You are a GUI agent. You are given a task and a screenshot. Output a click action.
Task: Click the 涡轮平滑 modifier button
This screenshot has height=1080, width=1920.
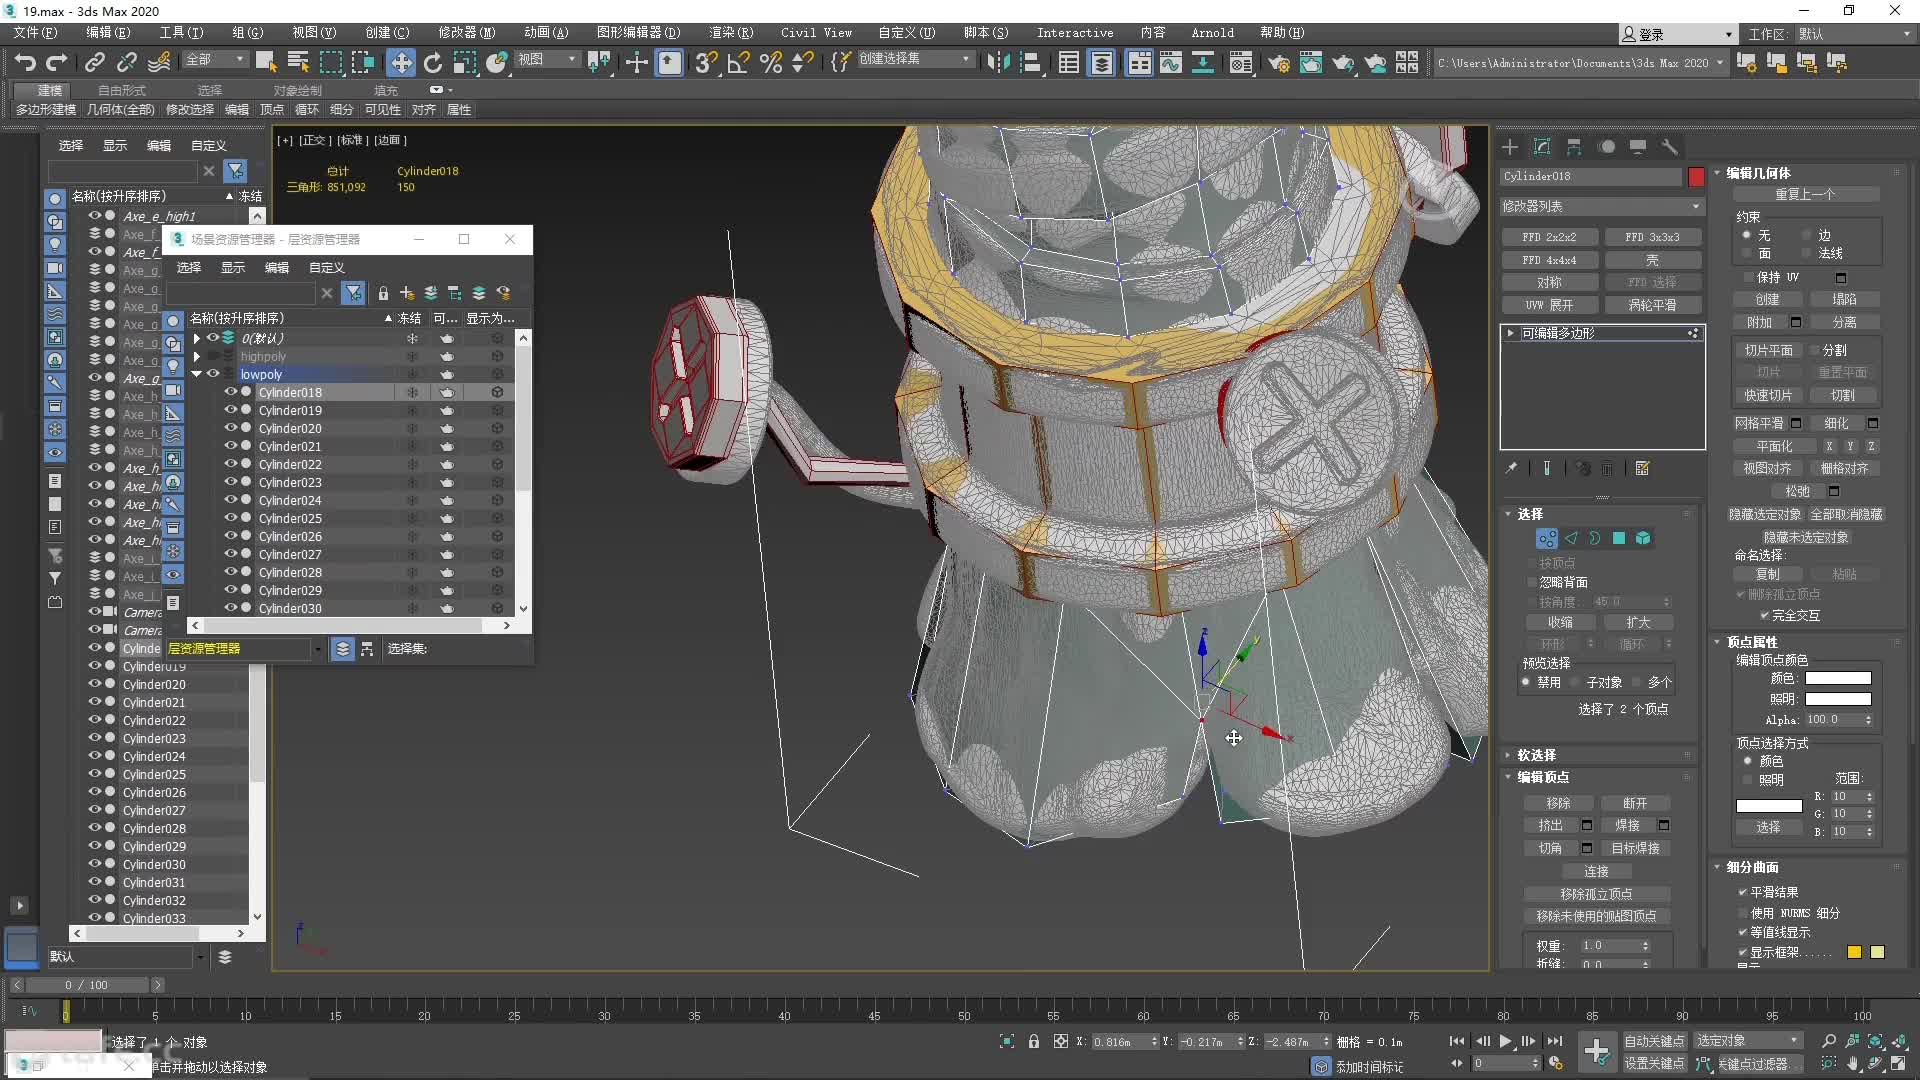pos(1652,305)
